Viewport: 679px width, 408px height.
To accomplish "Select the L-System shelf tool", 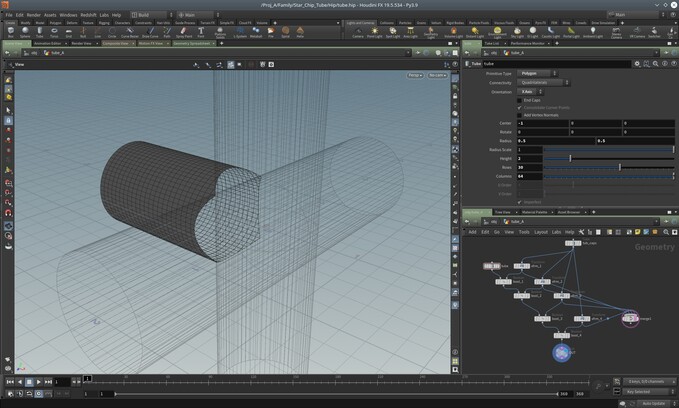I will (x=240, y=32).
